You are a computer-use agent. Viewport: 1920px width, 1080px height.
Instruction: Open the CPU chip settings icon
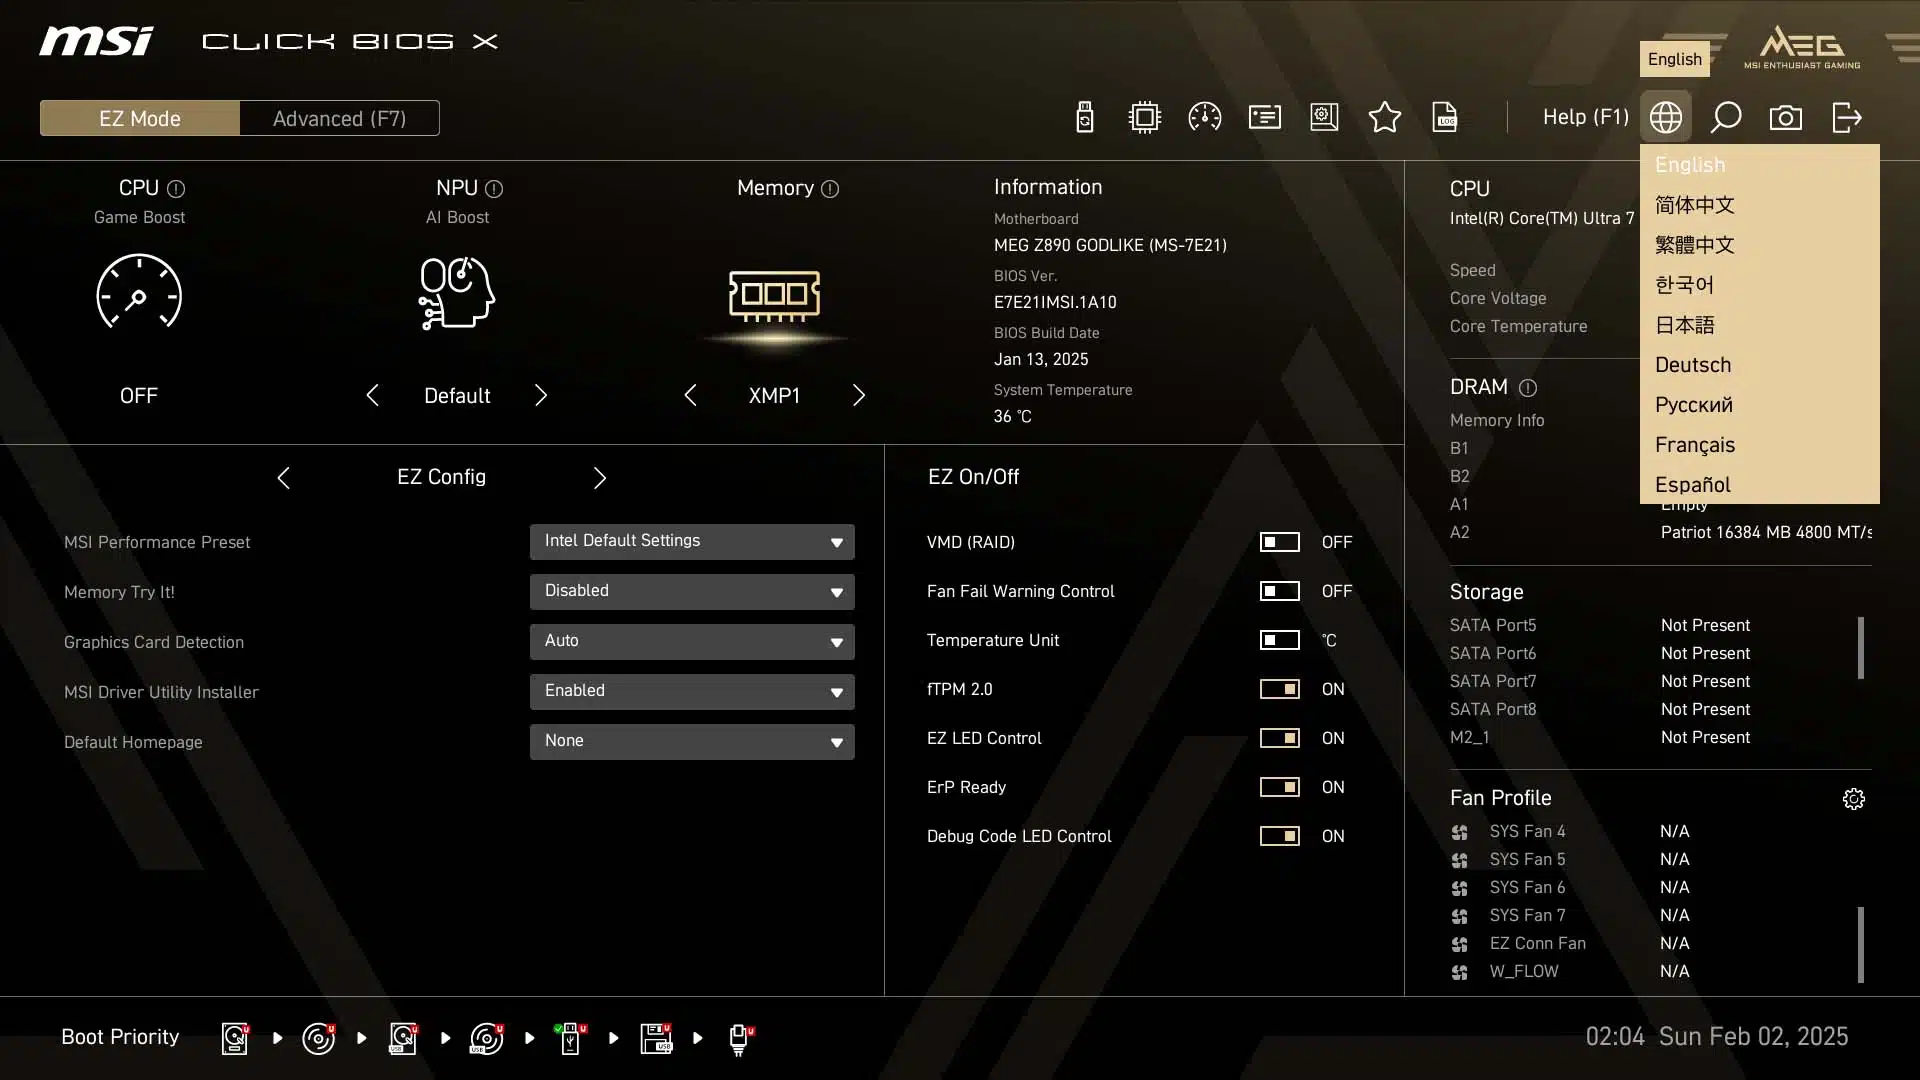[1144, 117]
